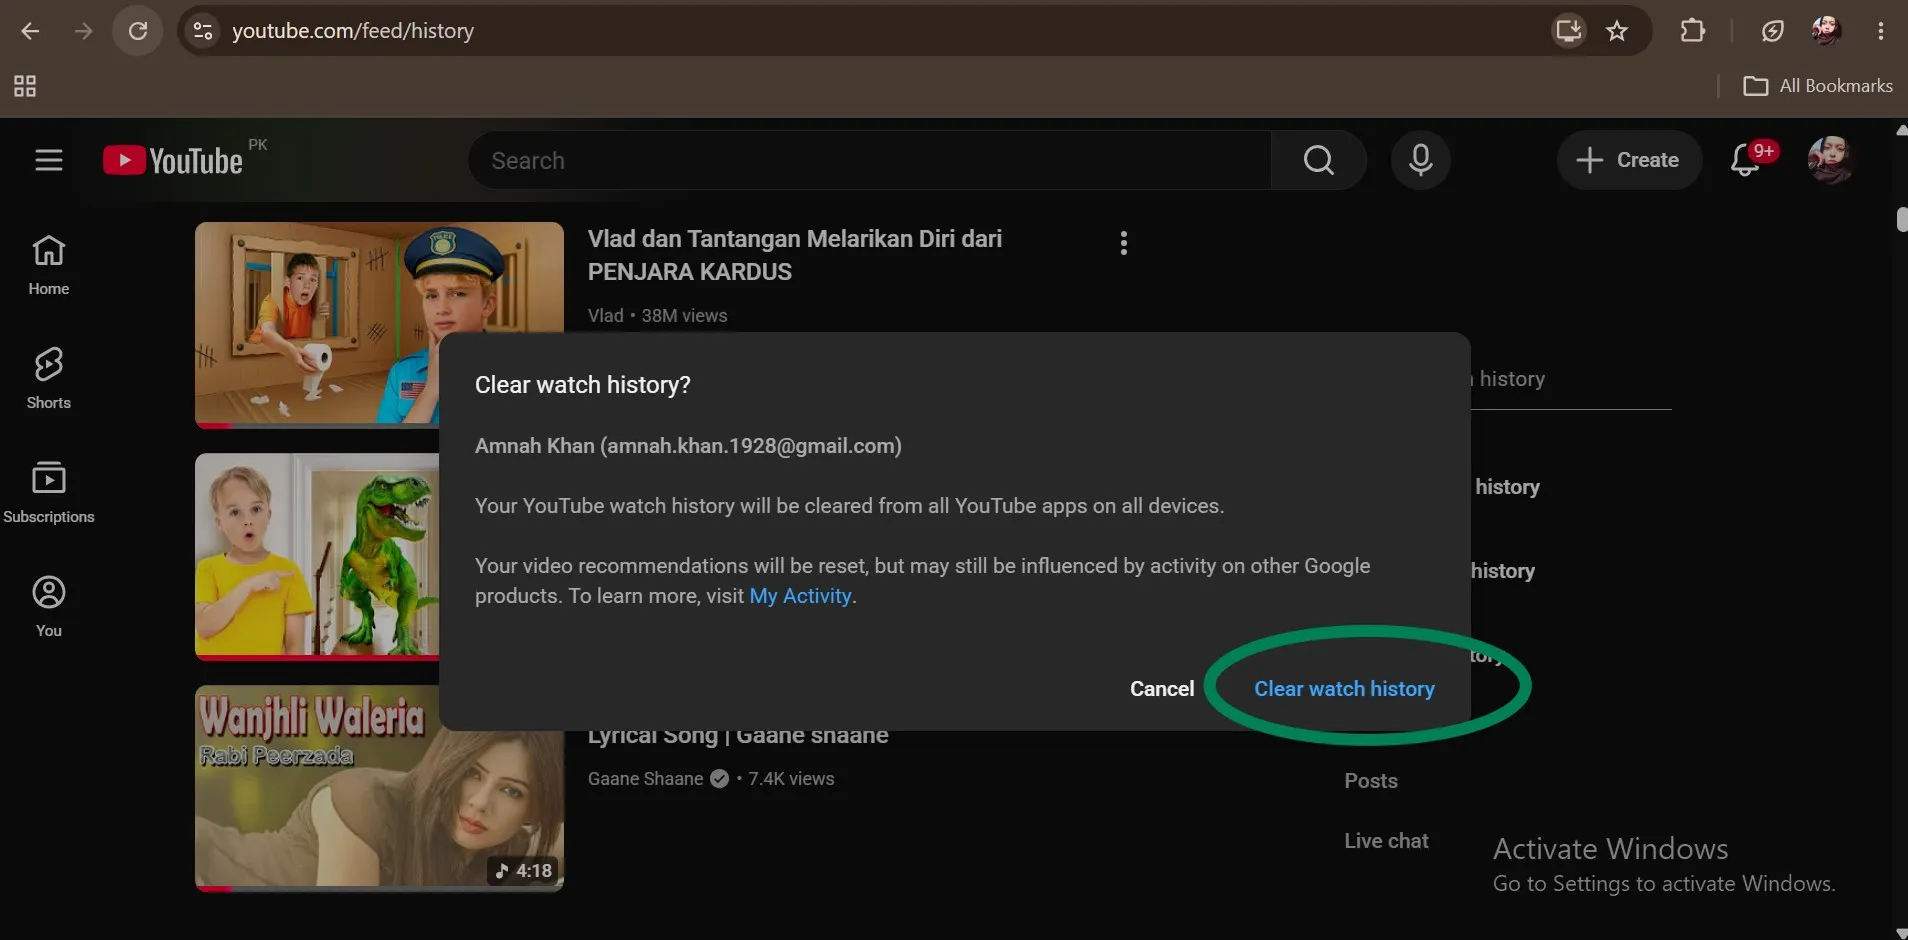Open YouTube account avatar menu

[x=1831, y=160]
